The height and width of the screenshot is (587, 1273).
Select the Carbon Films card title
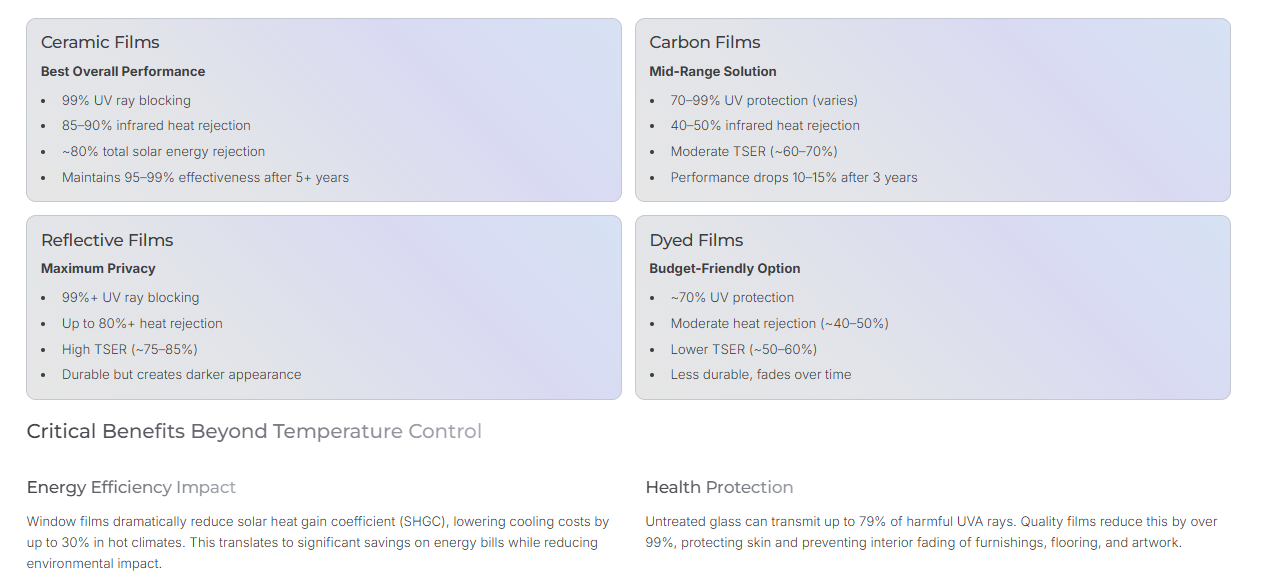(704, 42)
